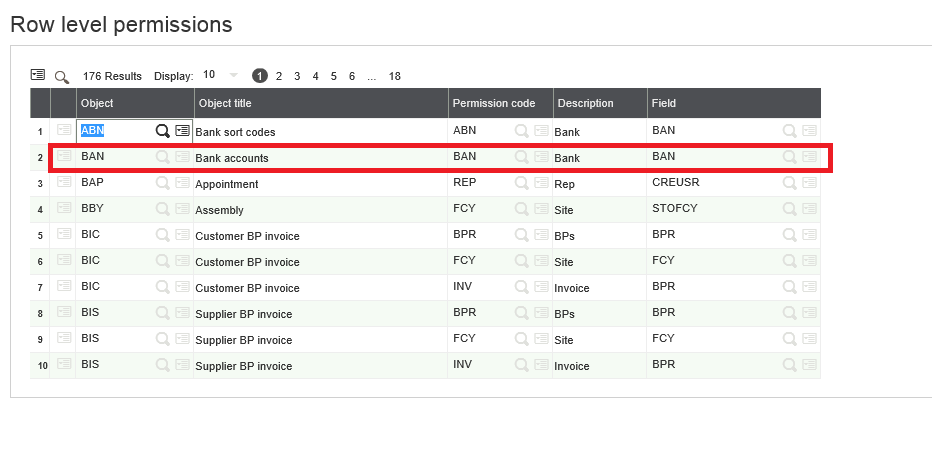Image resolution: width=932 pixels, height=456 pixels.
Task: Click current page 1 indicator
Action: point(260,76)
